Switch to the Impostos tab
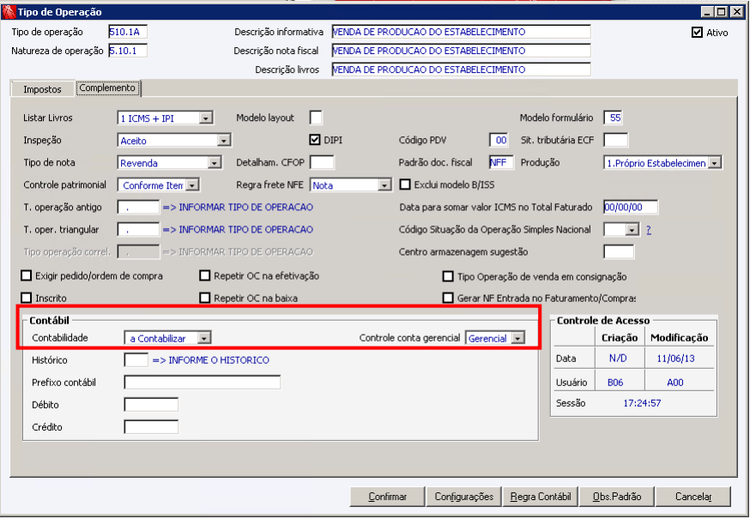 pyautogui.click(x=42, y=89)
